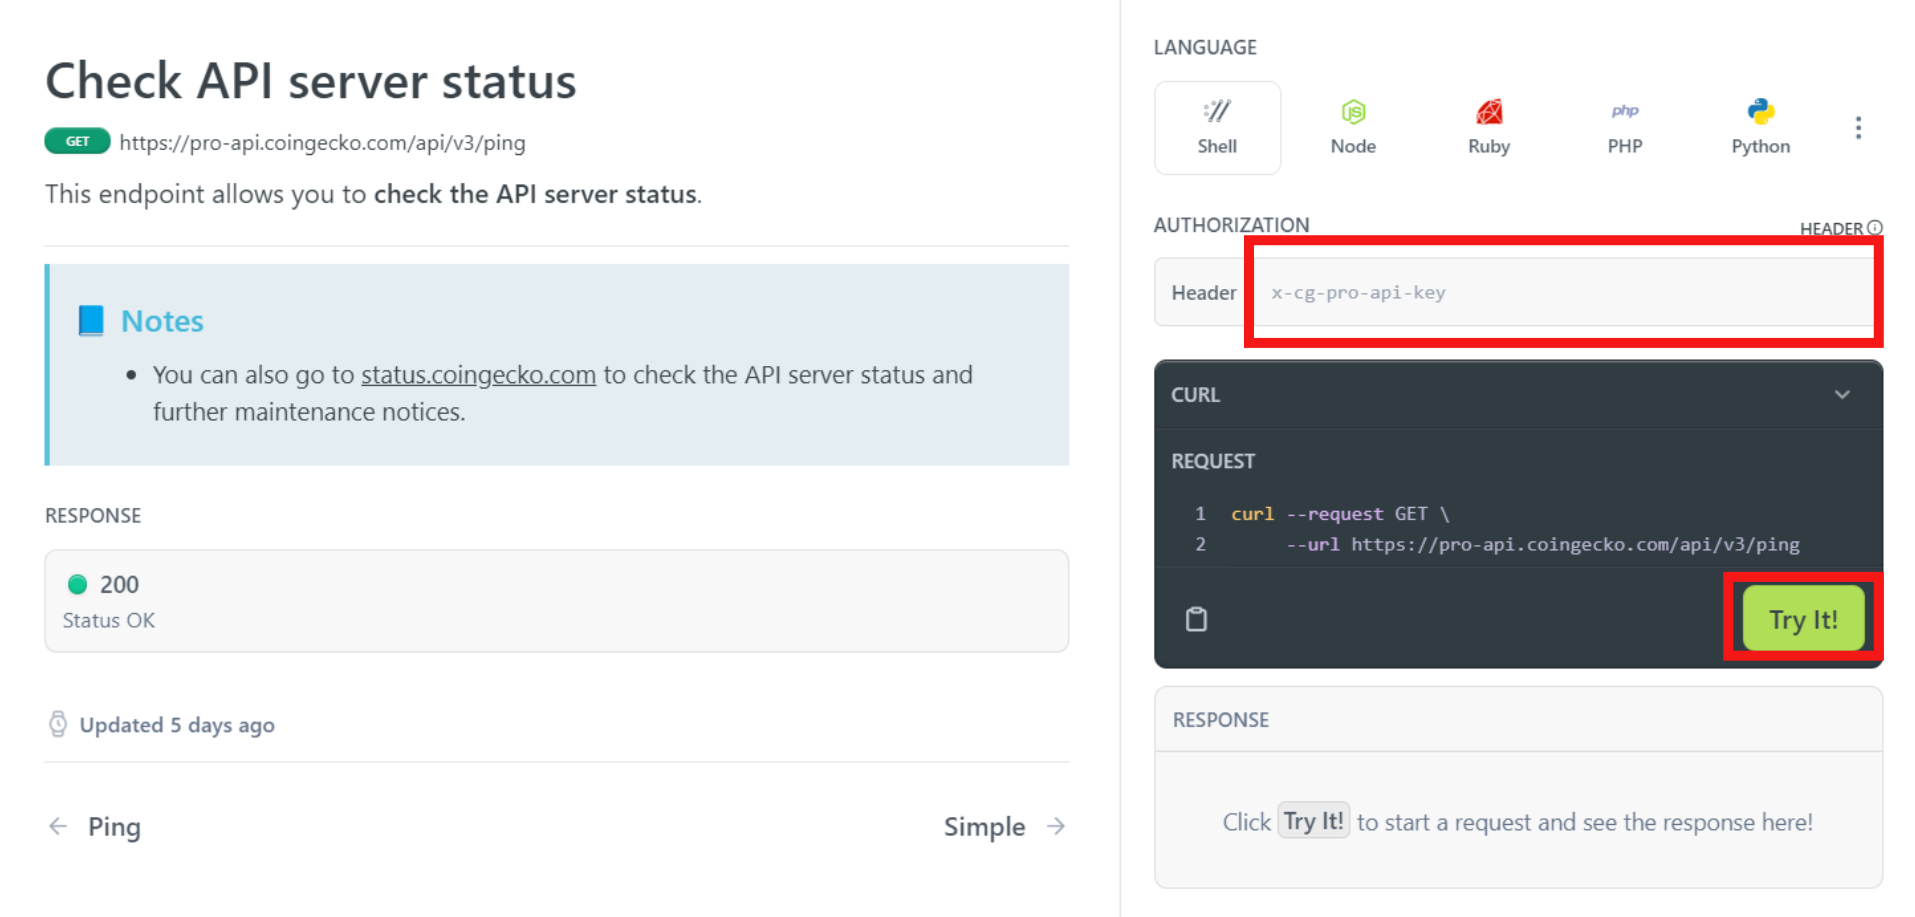Click the Try It! label in response hint
This screenshot has height=917, width=1915.
(1313, 822)
